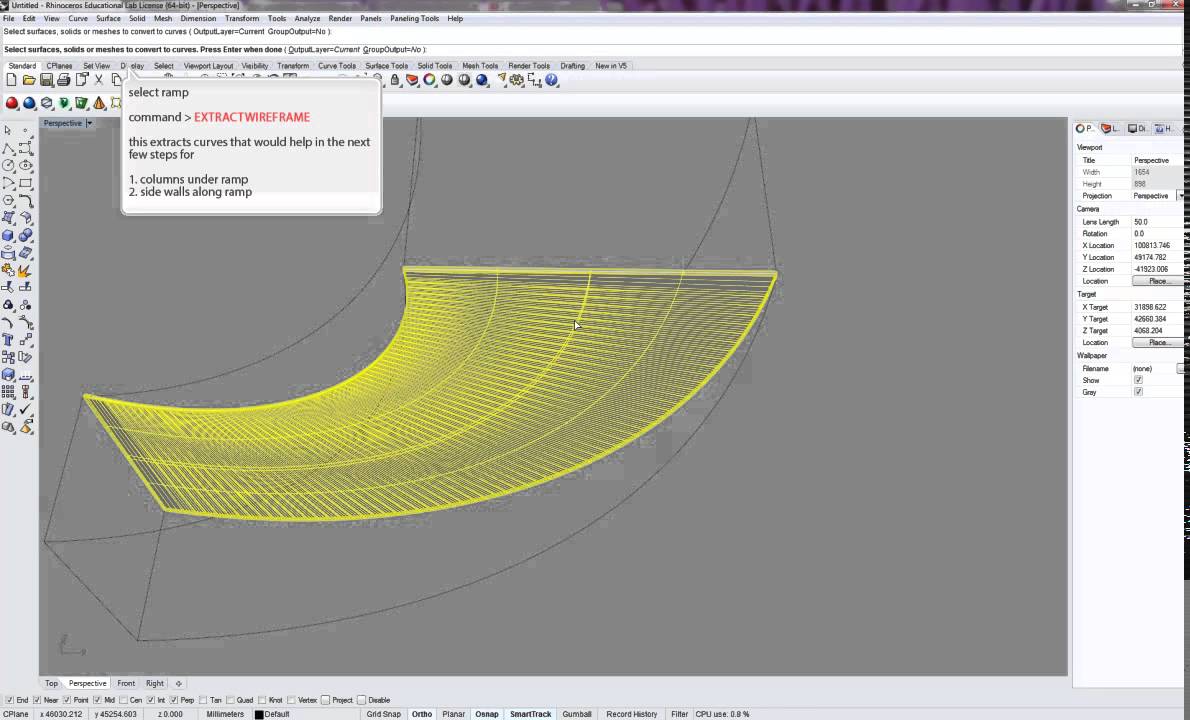Toggle Ortho in status bar
Screen dimensions: 1190x720
point(422,714)
